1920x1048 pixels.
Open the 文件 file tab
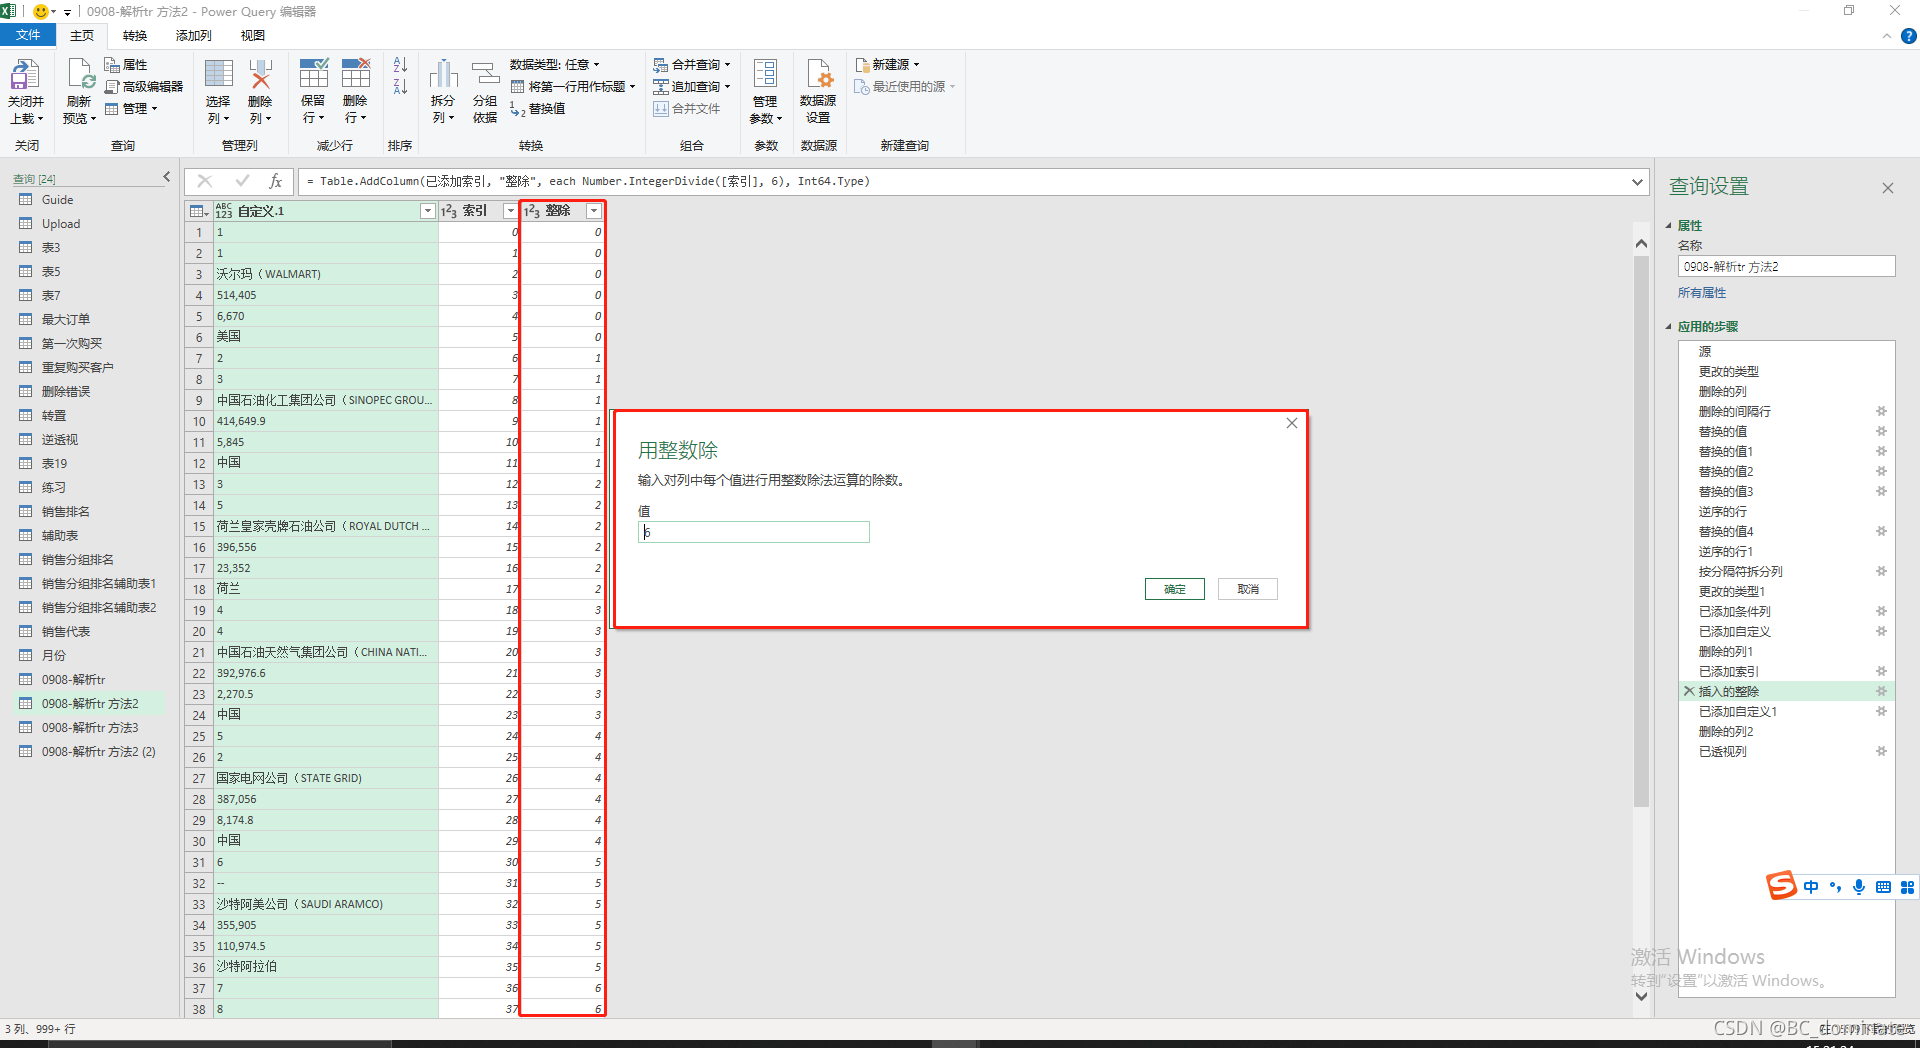coord(28,36)
